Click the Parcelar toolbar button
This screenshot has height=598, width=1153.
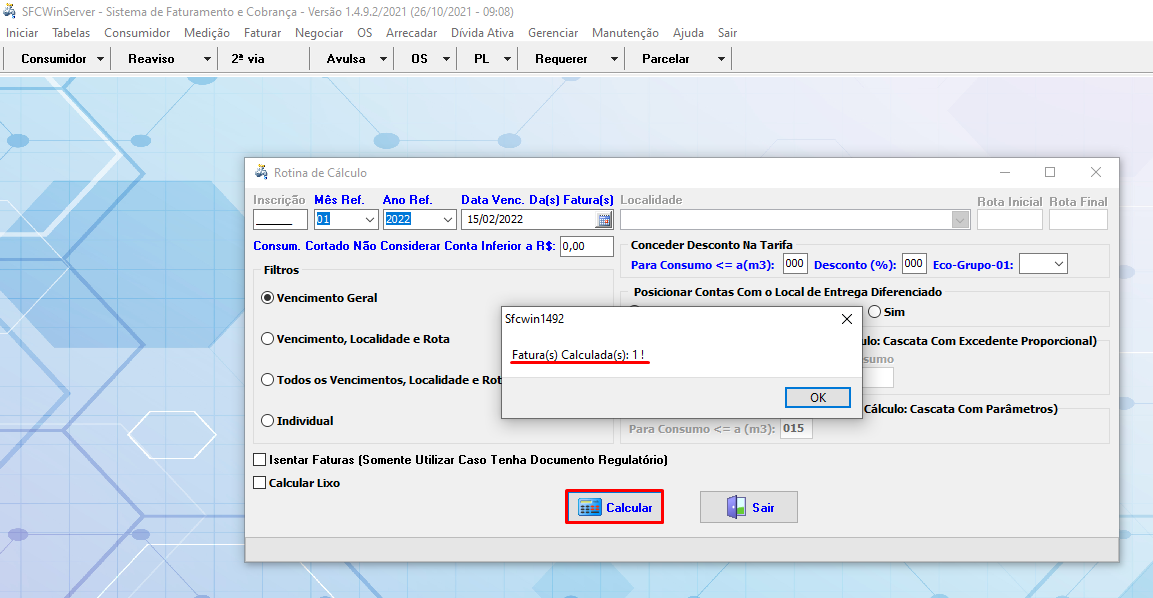(666, 59)
